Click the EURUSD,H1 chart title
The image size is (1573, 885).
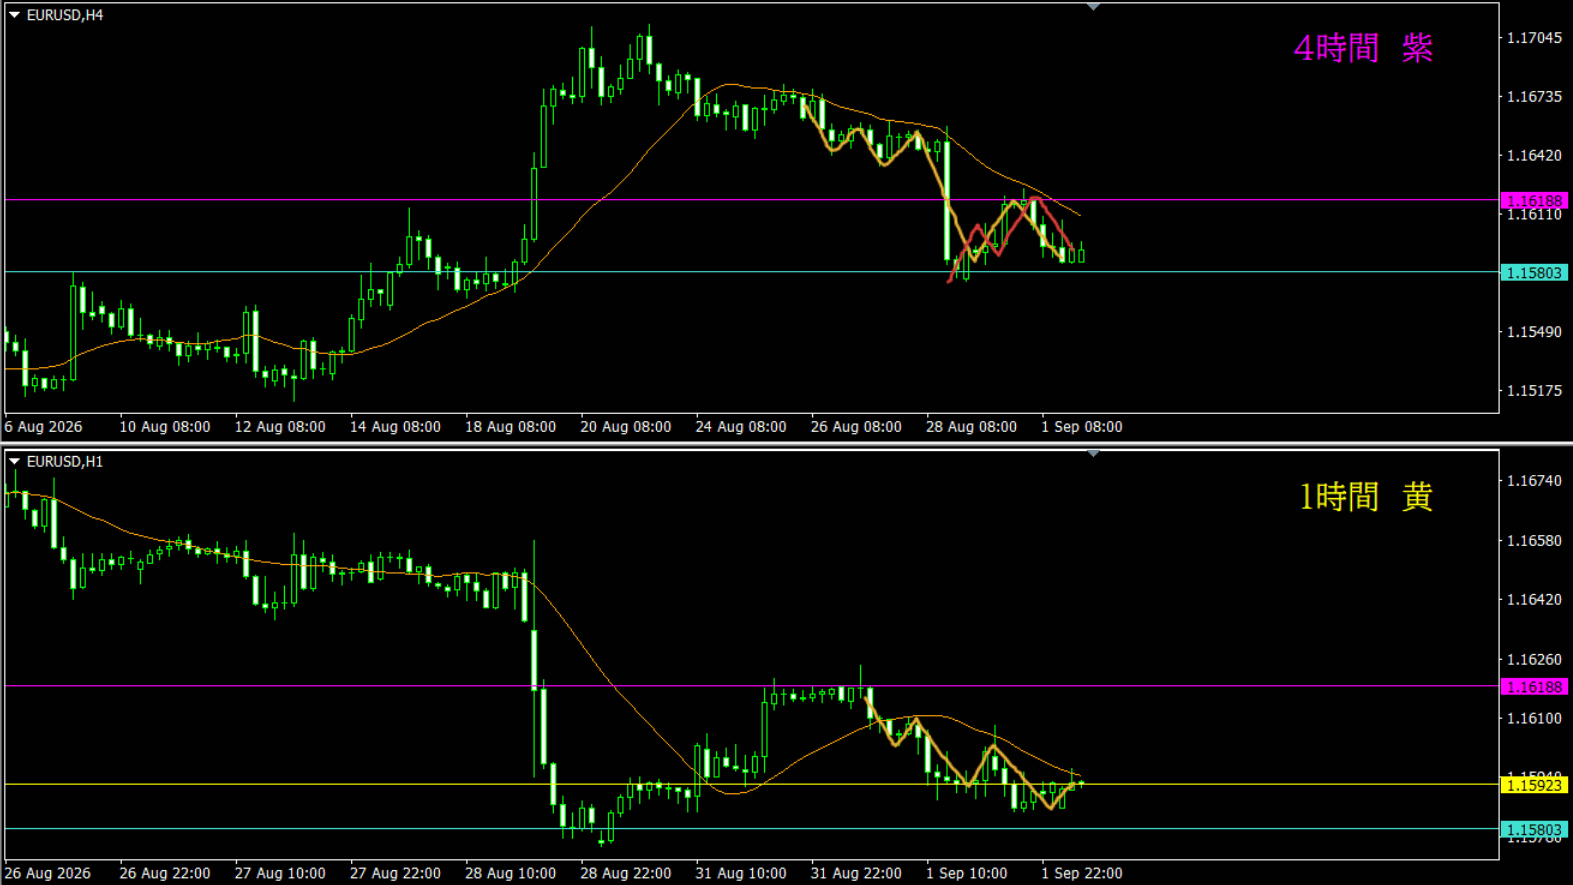(65, 461)
